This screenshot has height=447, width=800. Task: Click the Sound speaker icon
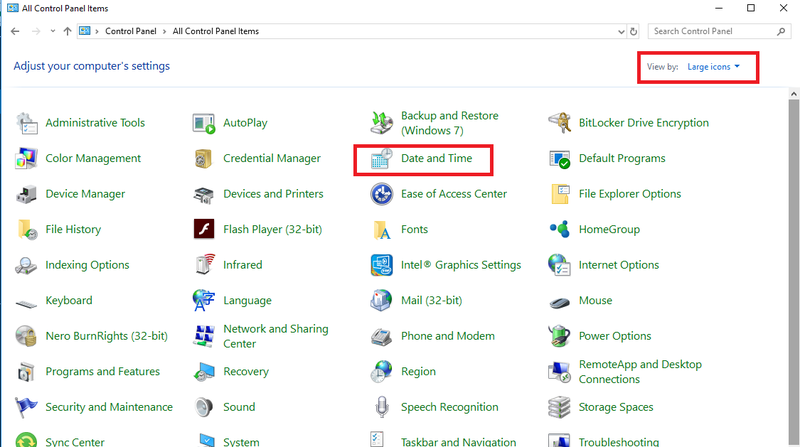[204, 407]
